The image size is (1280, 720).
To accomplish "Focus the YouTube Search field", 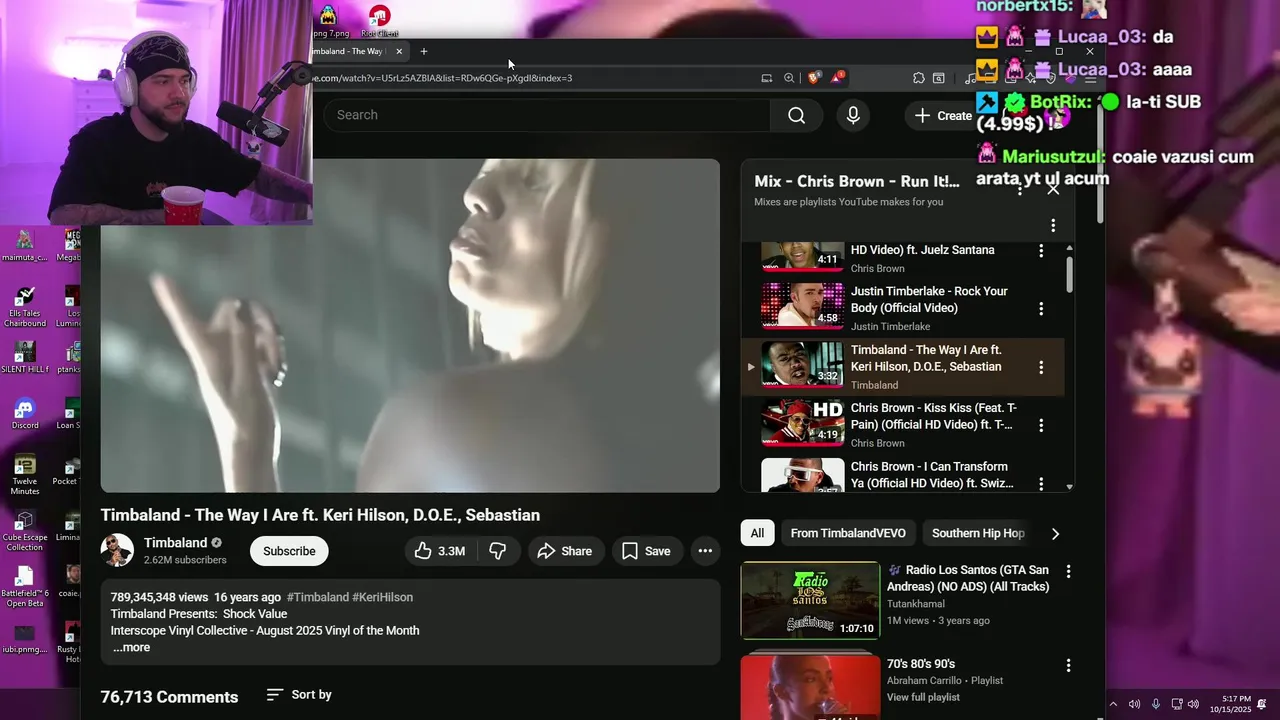I will click(x=546, y=115).
